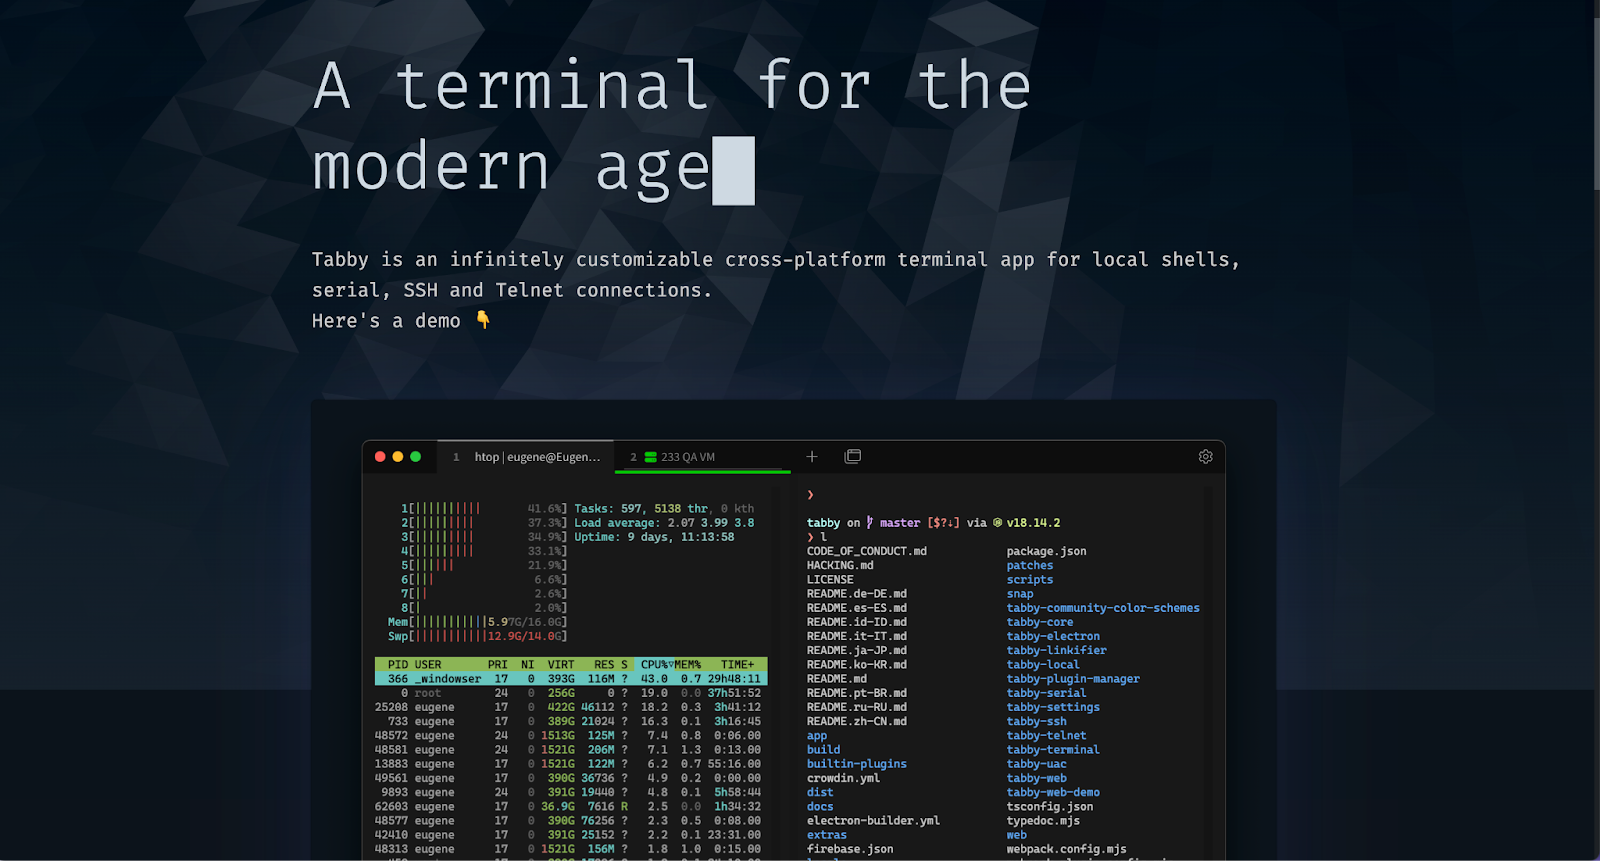Click the tabby-plugin-manager directory name

[1073, 678]
